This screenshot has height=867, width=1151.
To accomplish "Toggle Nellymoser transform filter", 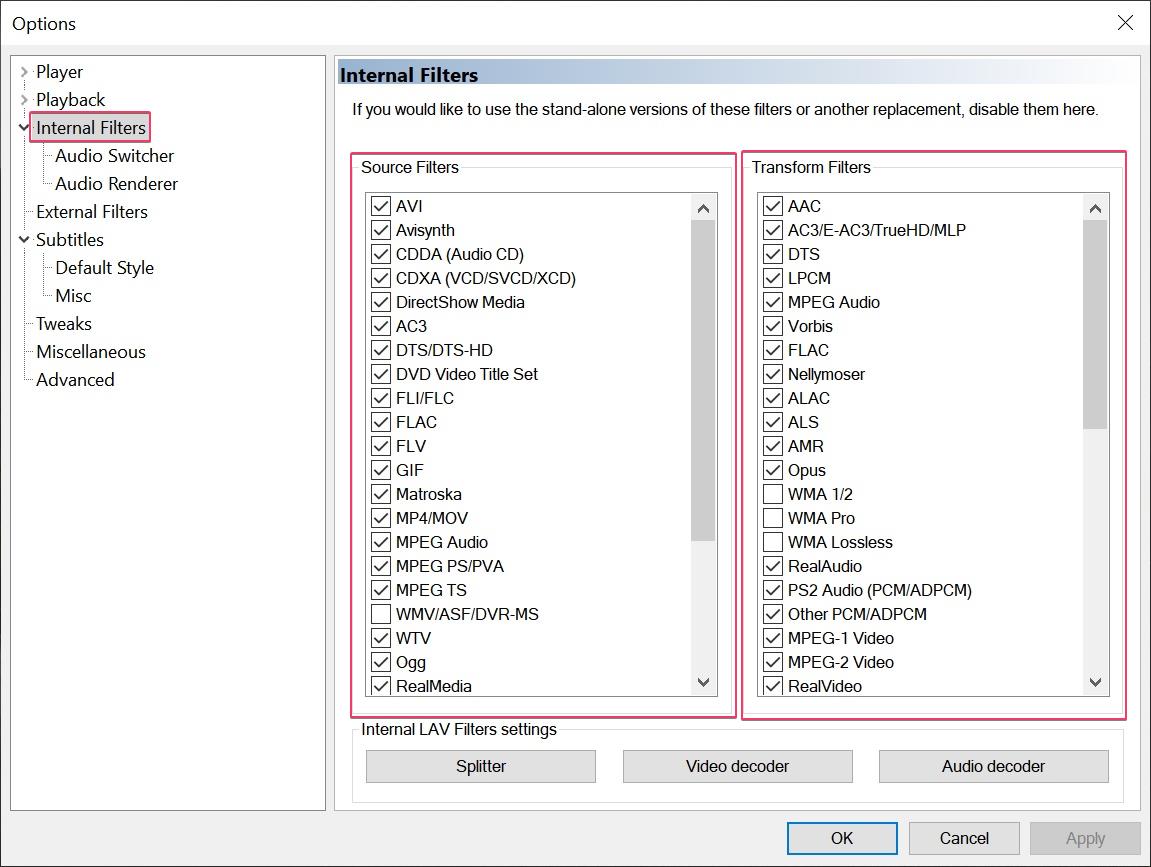I will tap(772, 374).
